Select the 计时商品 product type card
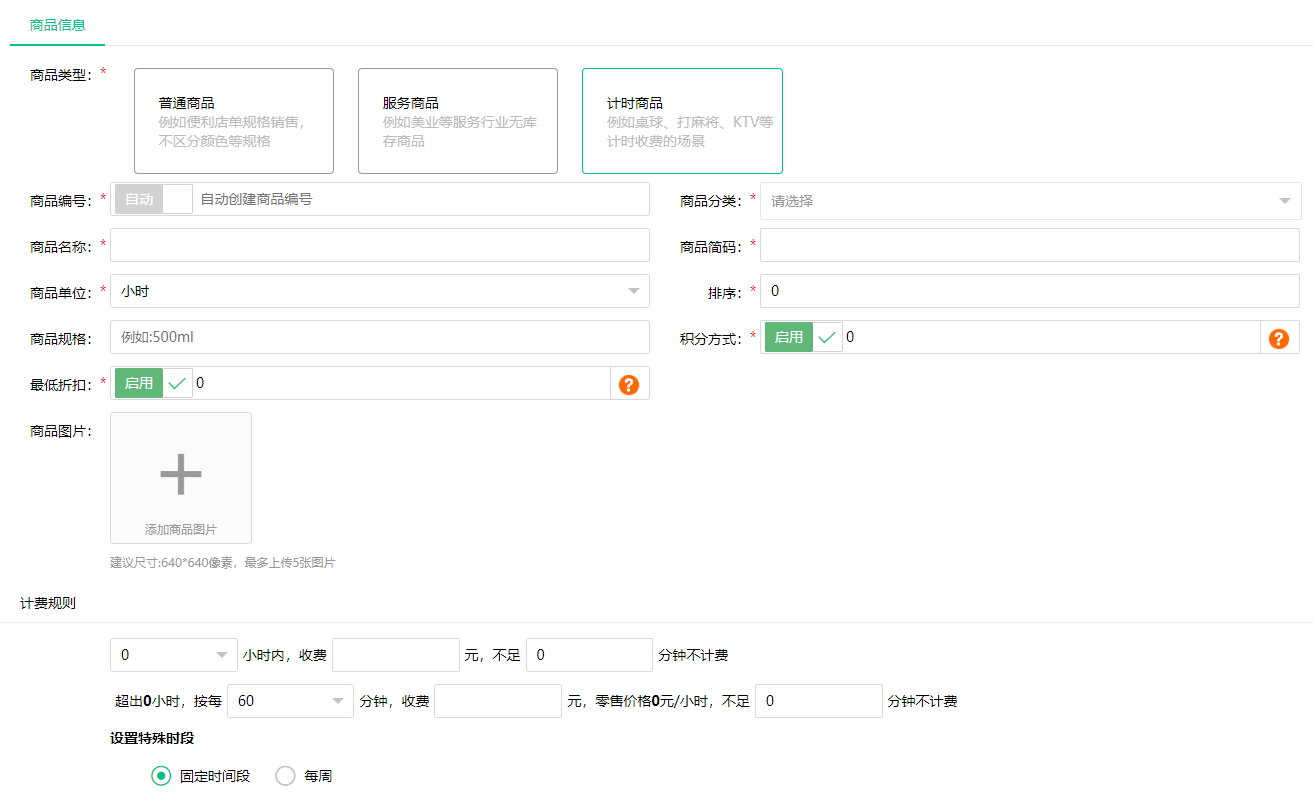The image size is (1313, 793). pos(682,120)
